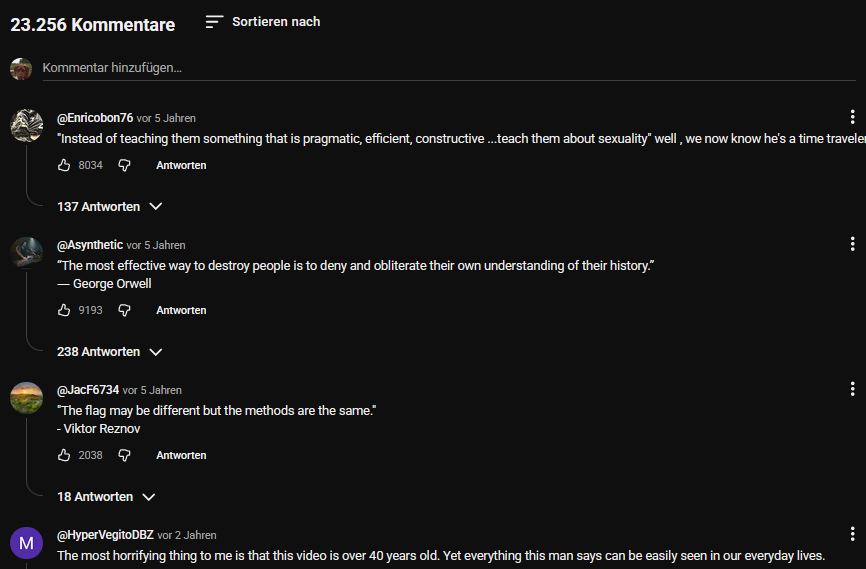Open @Asynthetic channel link
866x569 pixels.
coord(90,245)
